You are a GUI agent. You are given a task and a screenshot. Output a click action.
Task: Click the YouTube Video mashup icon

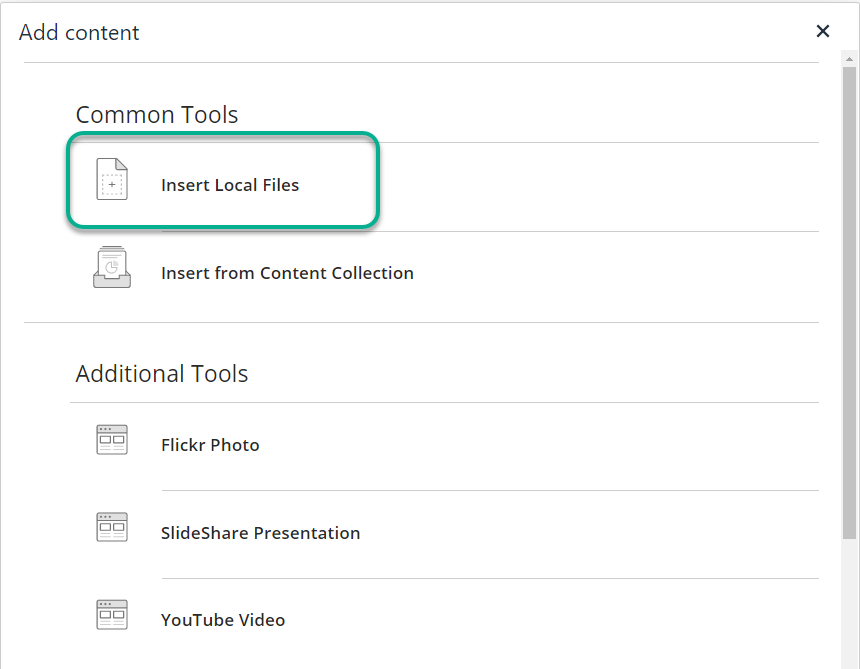[112, 614]
